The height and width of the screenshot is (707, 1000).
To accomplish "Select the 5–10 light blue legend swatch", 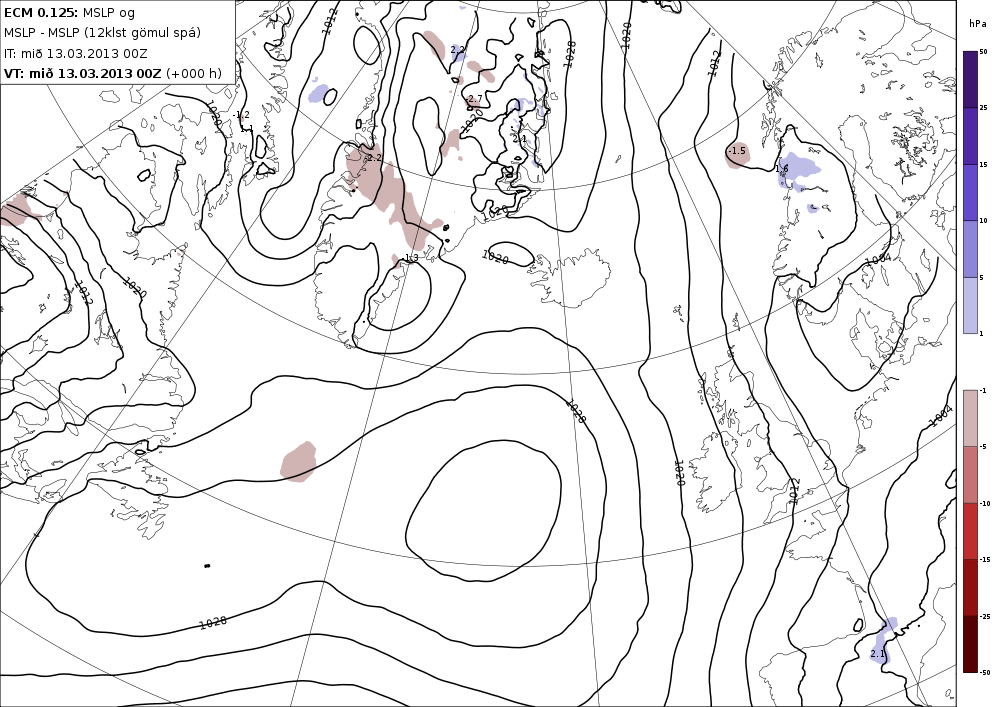I will pos(970,249).
